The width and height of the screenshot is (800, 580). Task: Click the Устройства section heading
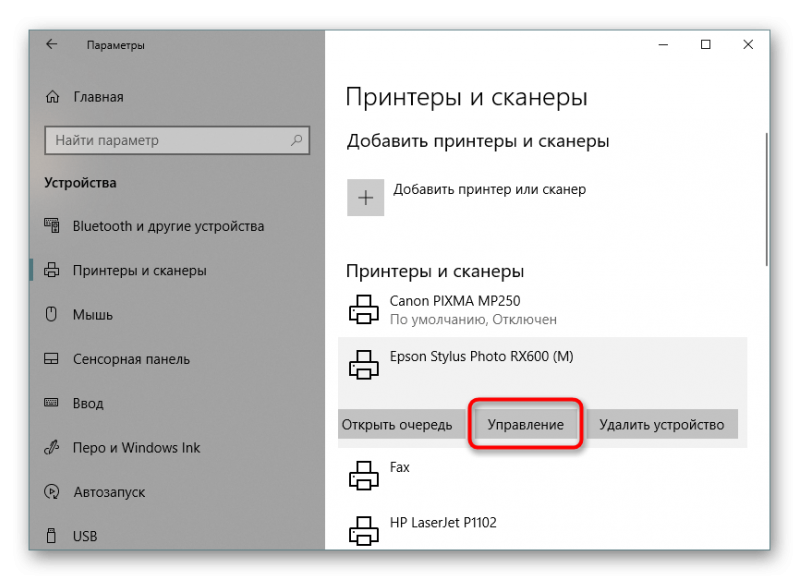coord(80,183)
